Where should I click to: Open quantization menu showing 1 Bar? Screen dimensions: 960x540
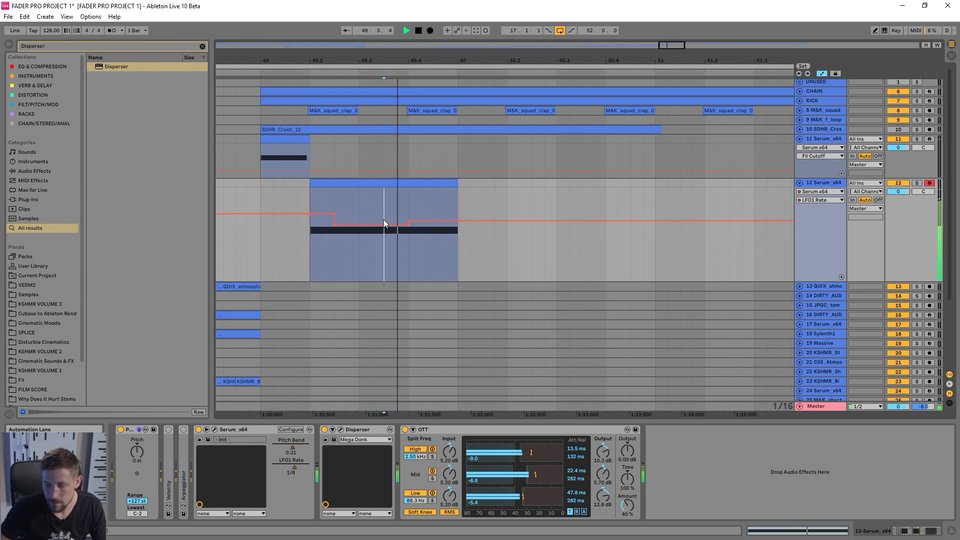point(137,30)
